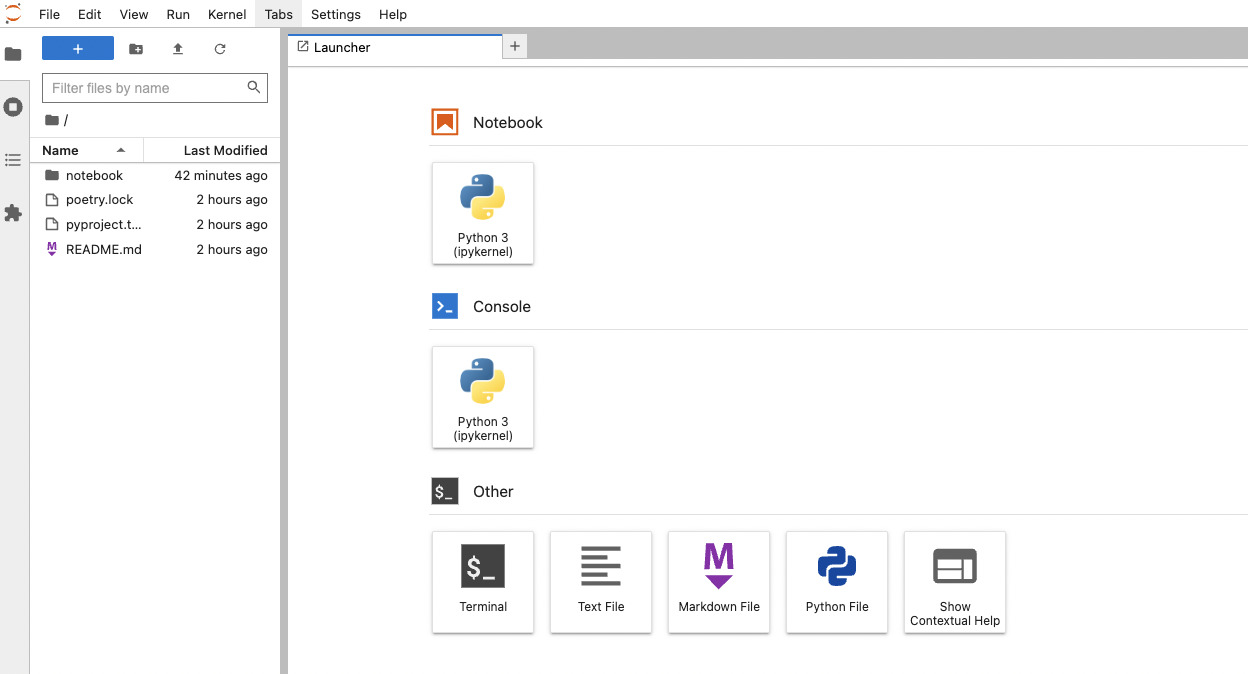
Task: Open the Extension Manager puzzle icon
Action: pyautogui.click(x=13, y=213)
